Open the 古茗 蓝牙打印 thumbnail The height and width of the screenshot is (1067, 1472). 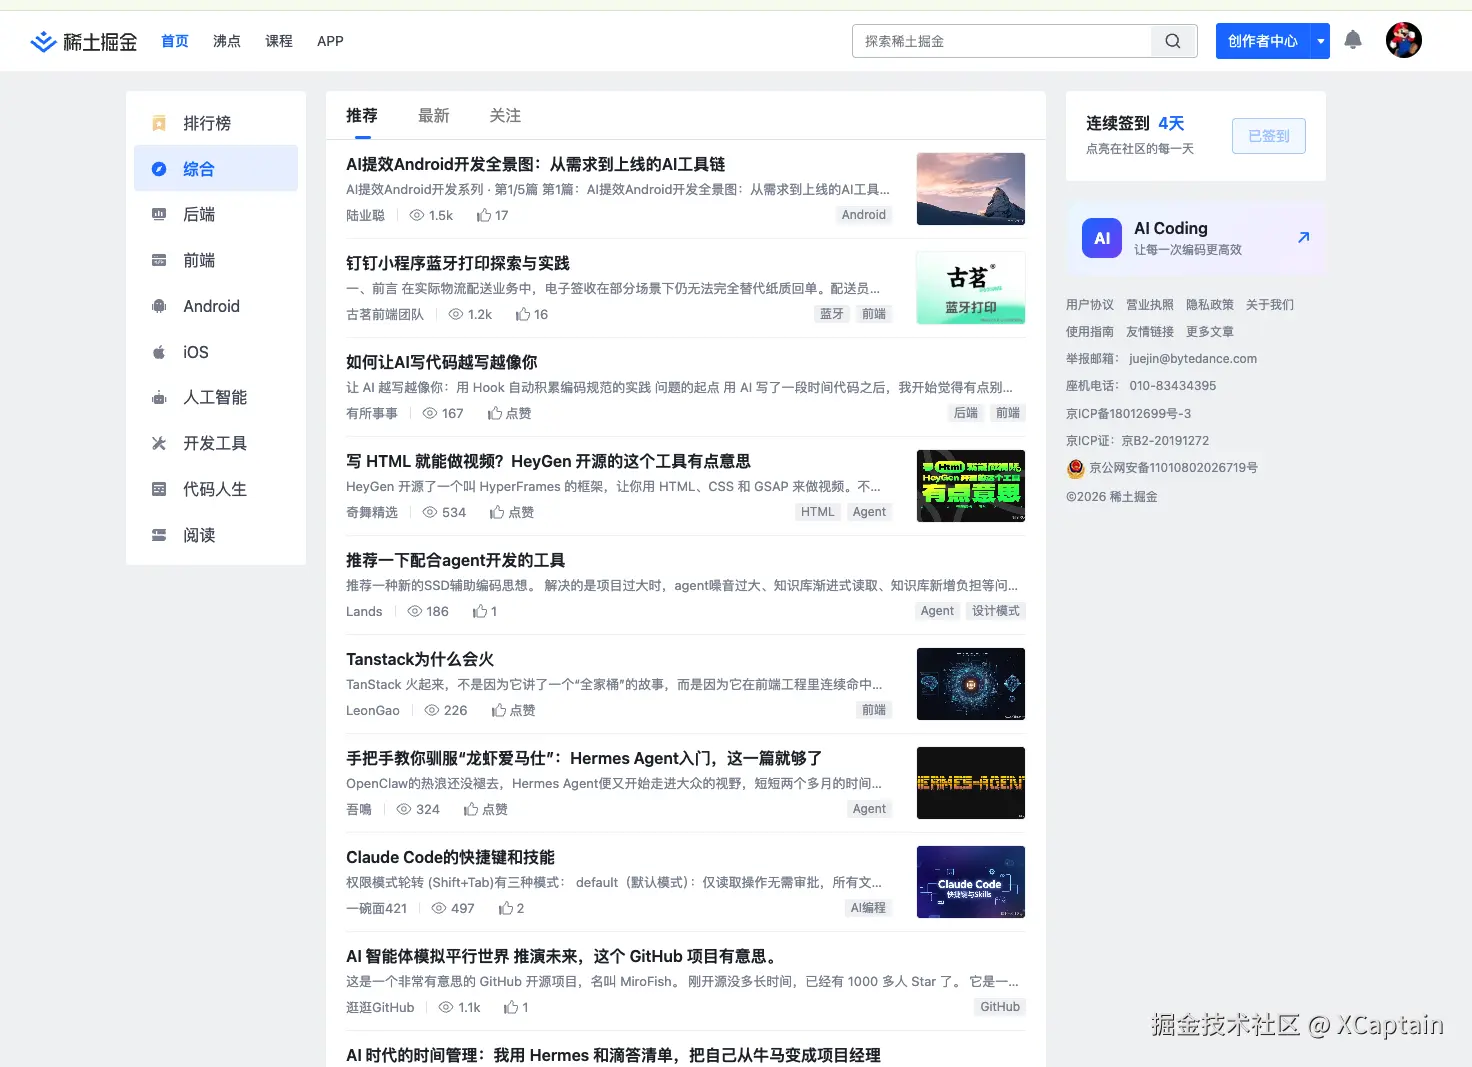click(x=971, y=288)
